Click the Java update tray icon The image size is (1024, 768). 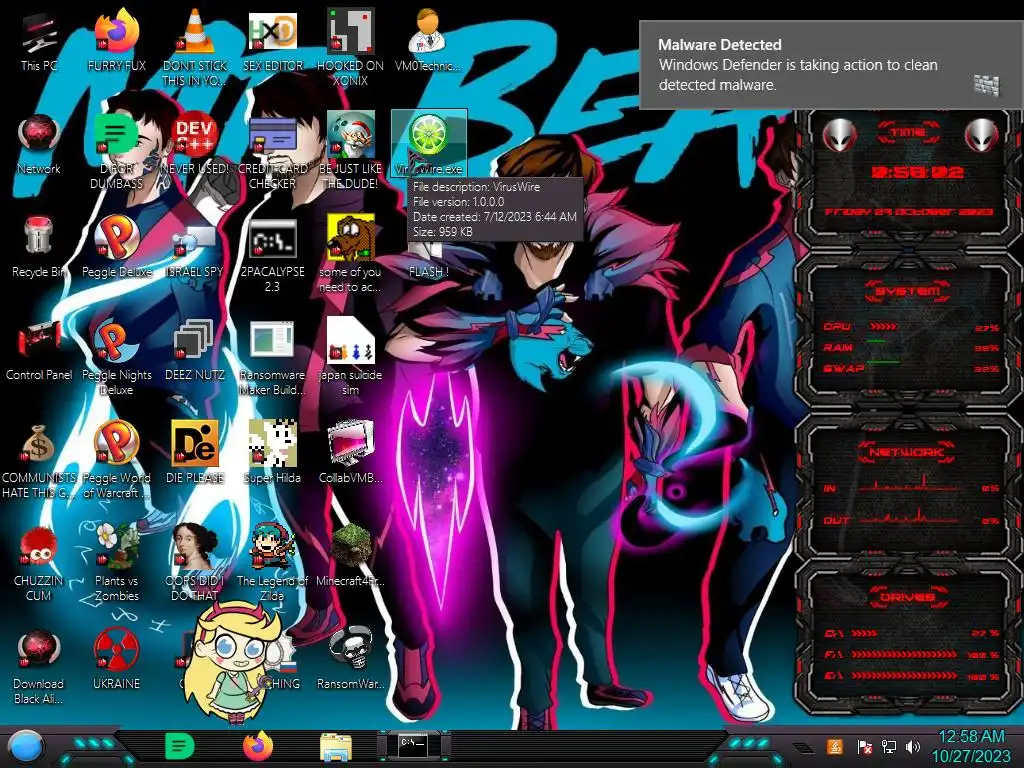point(835,746)
